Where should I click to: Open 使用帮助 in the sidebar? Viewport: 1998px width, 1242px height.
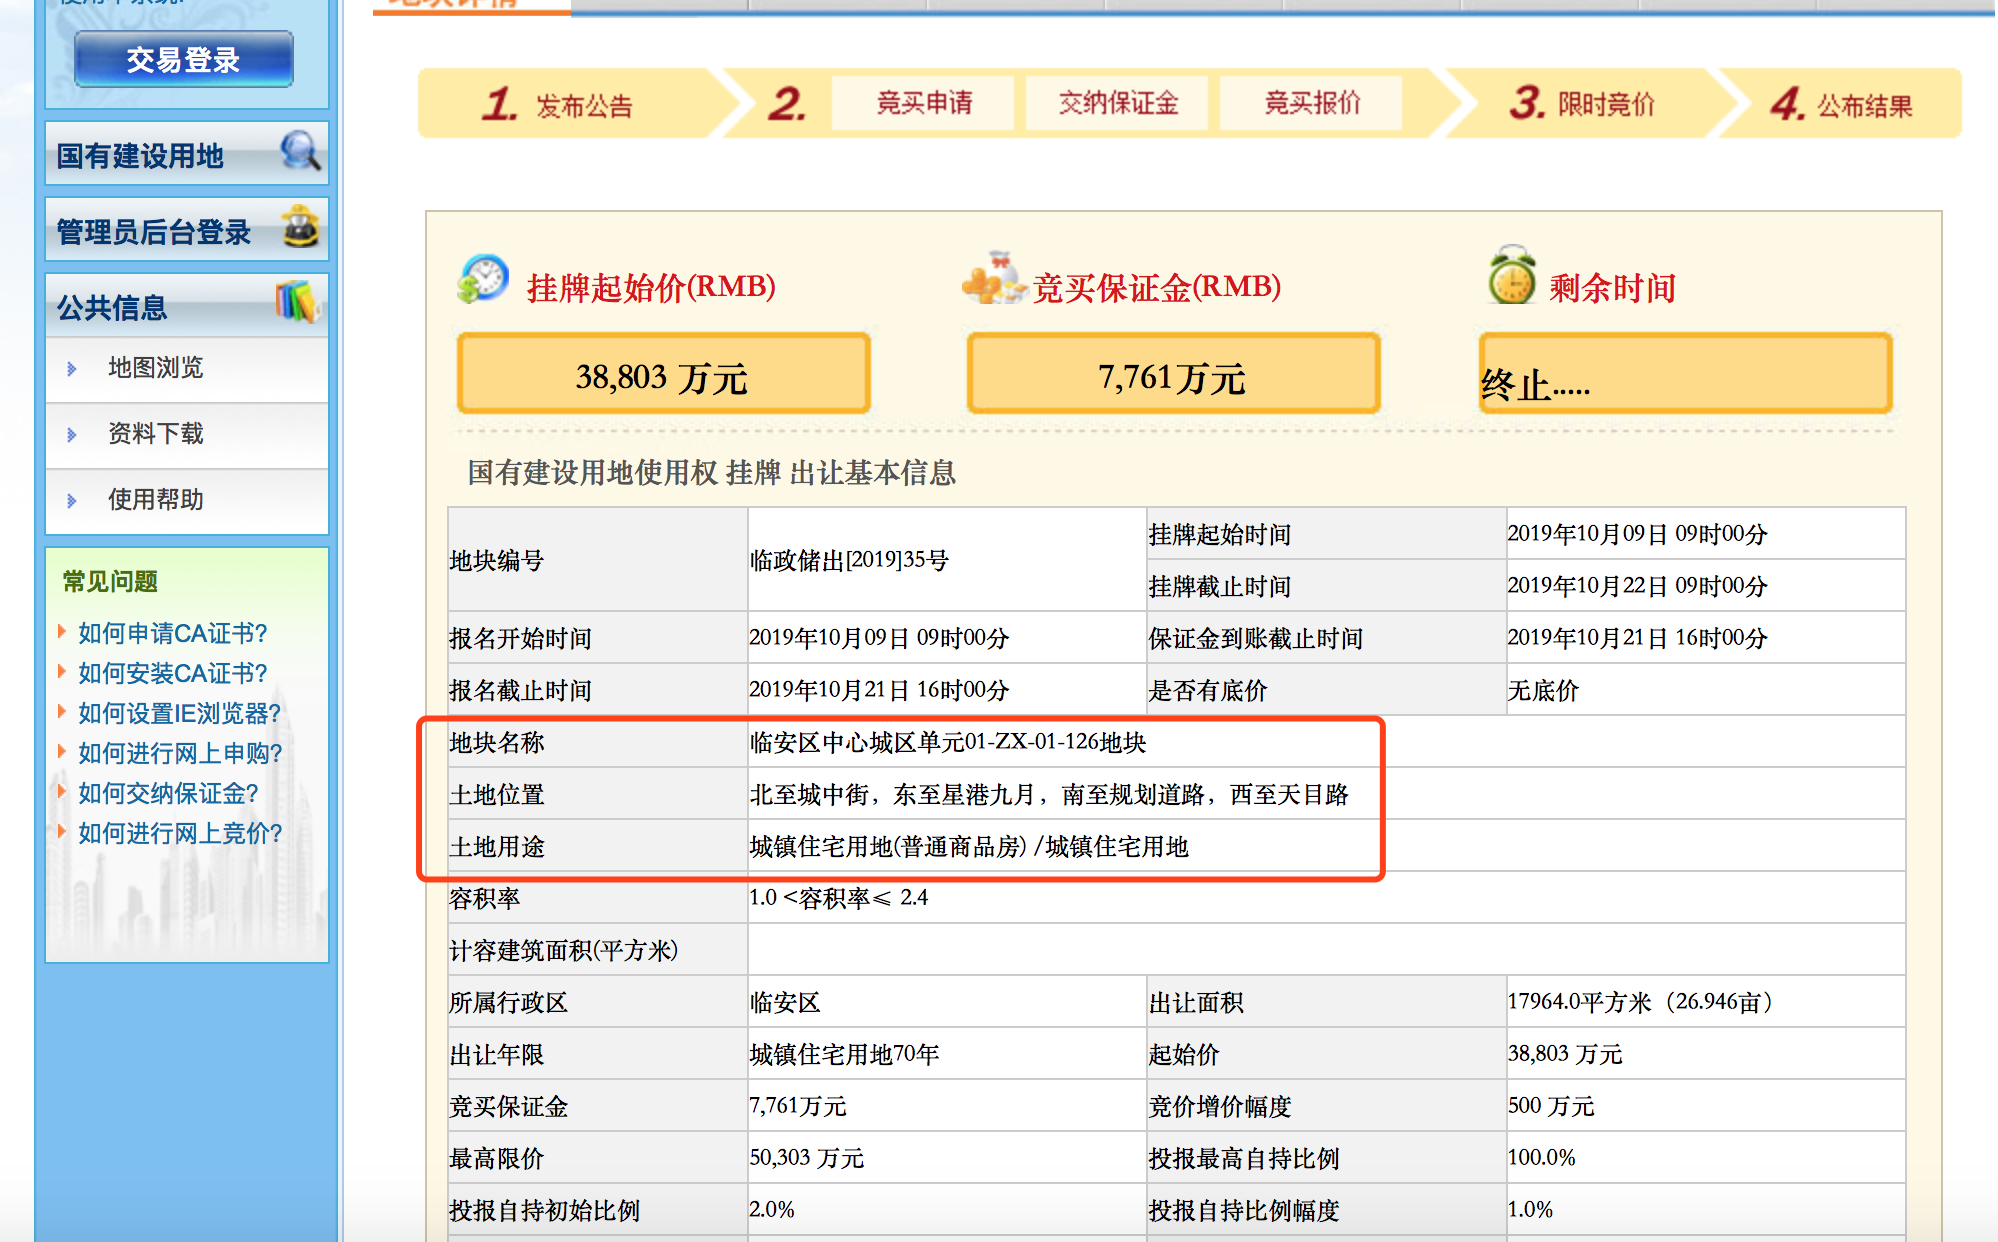tap(155, 500)
